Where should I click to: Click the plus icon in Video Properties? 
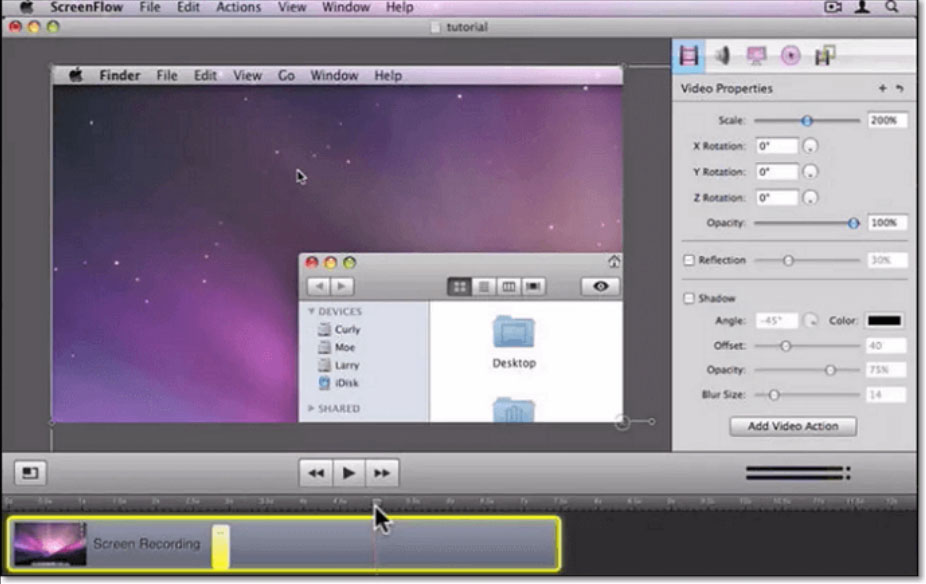(882, 88)
